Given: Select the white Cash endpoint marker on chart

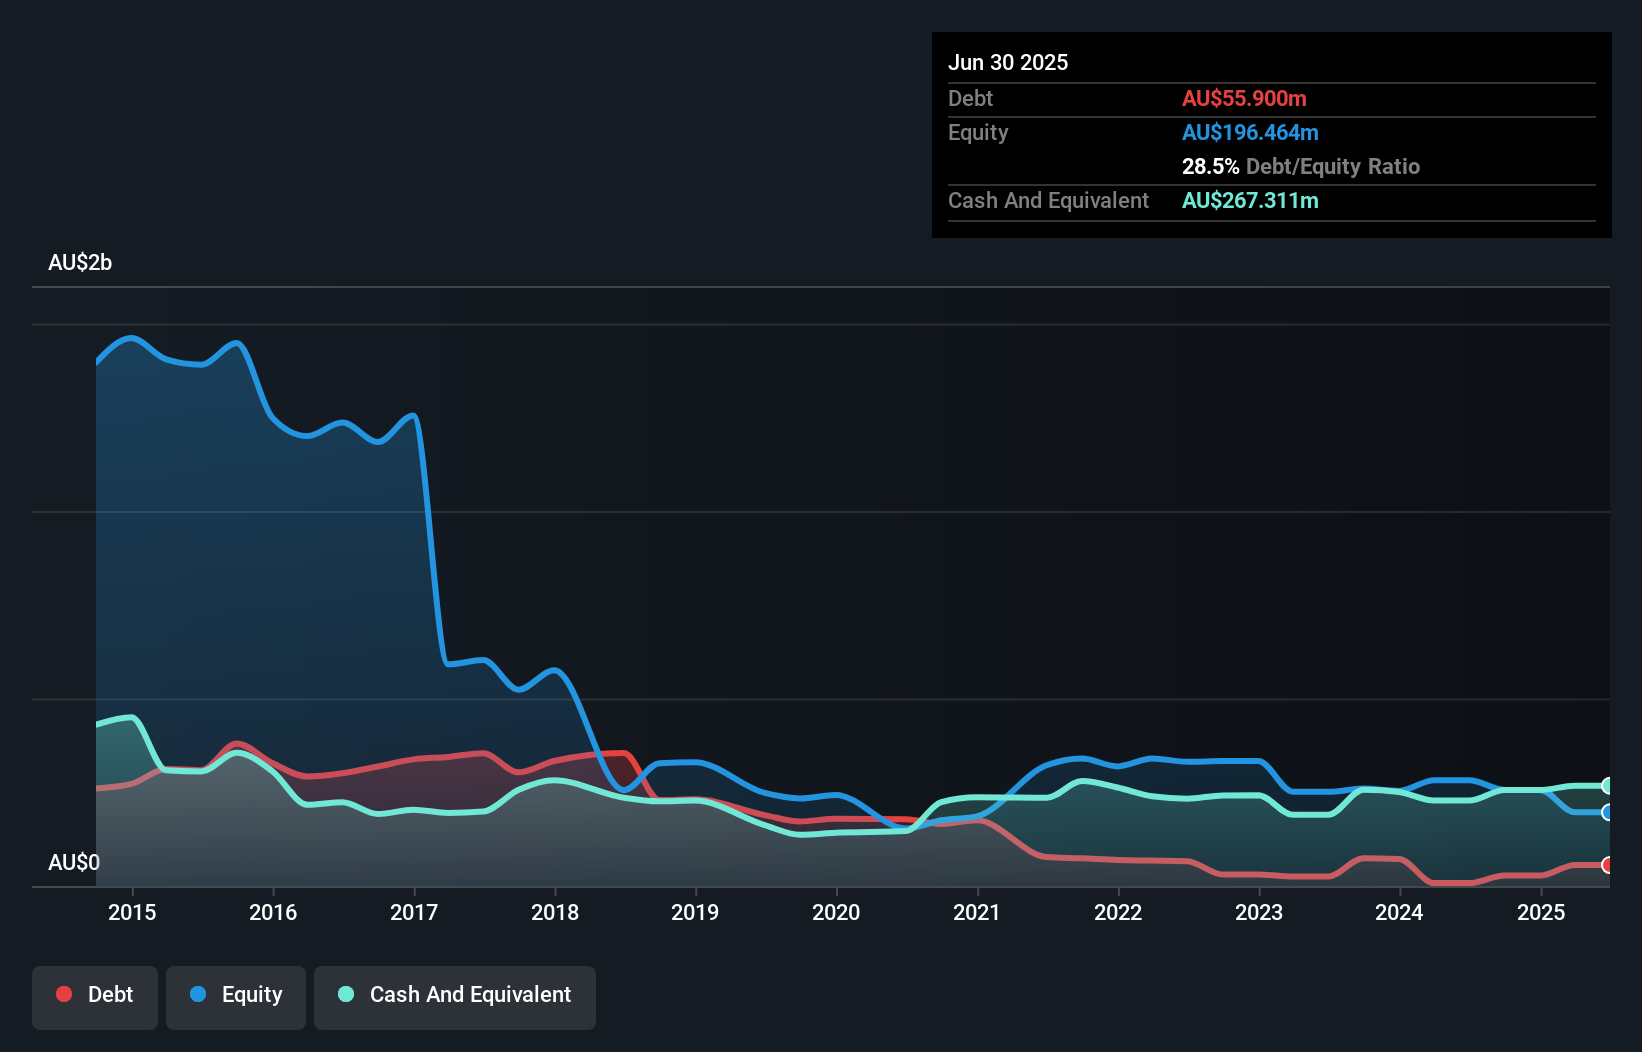Looking at the screenshot, I should click(1608, 786).
